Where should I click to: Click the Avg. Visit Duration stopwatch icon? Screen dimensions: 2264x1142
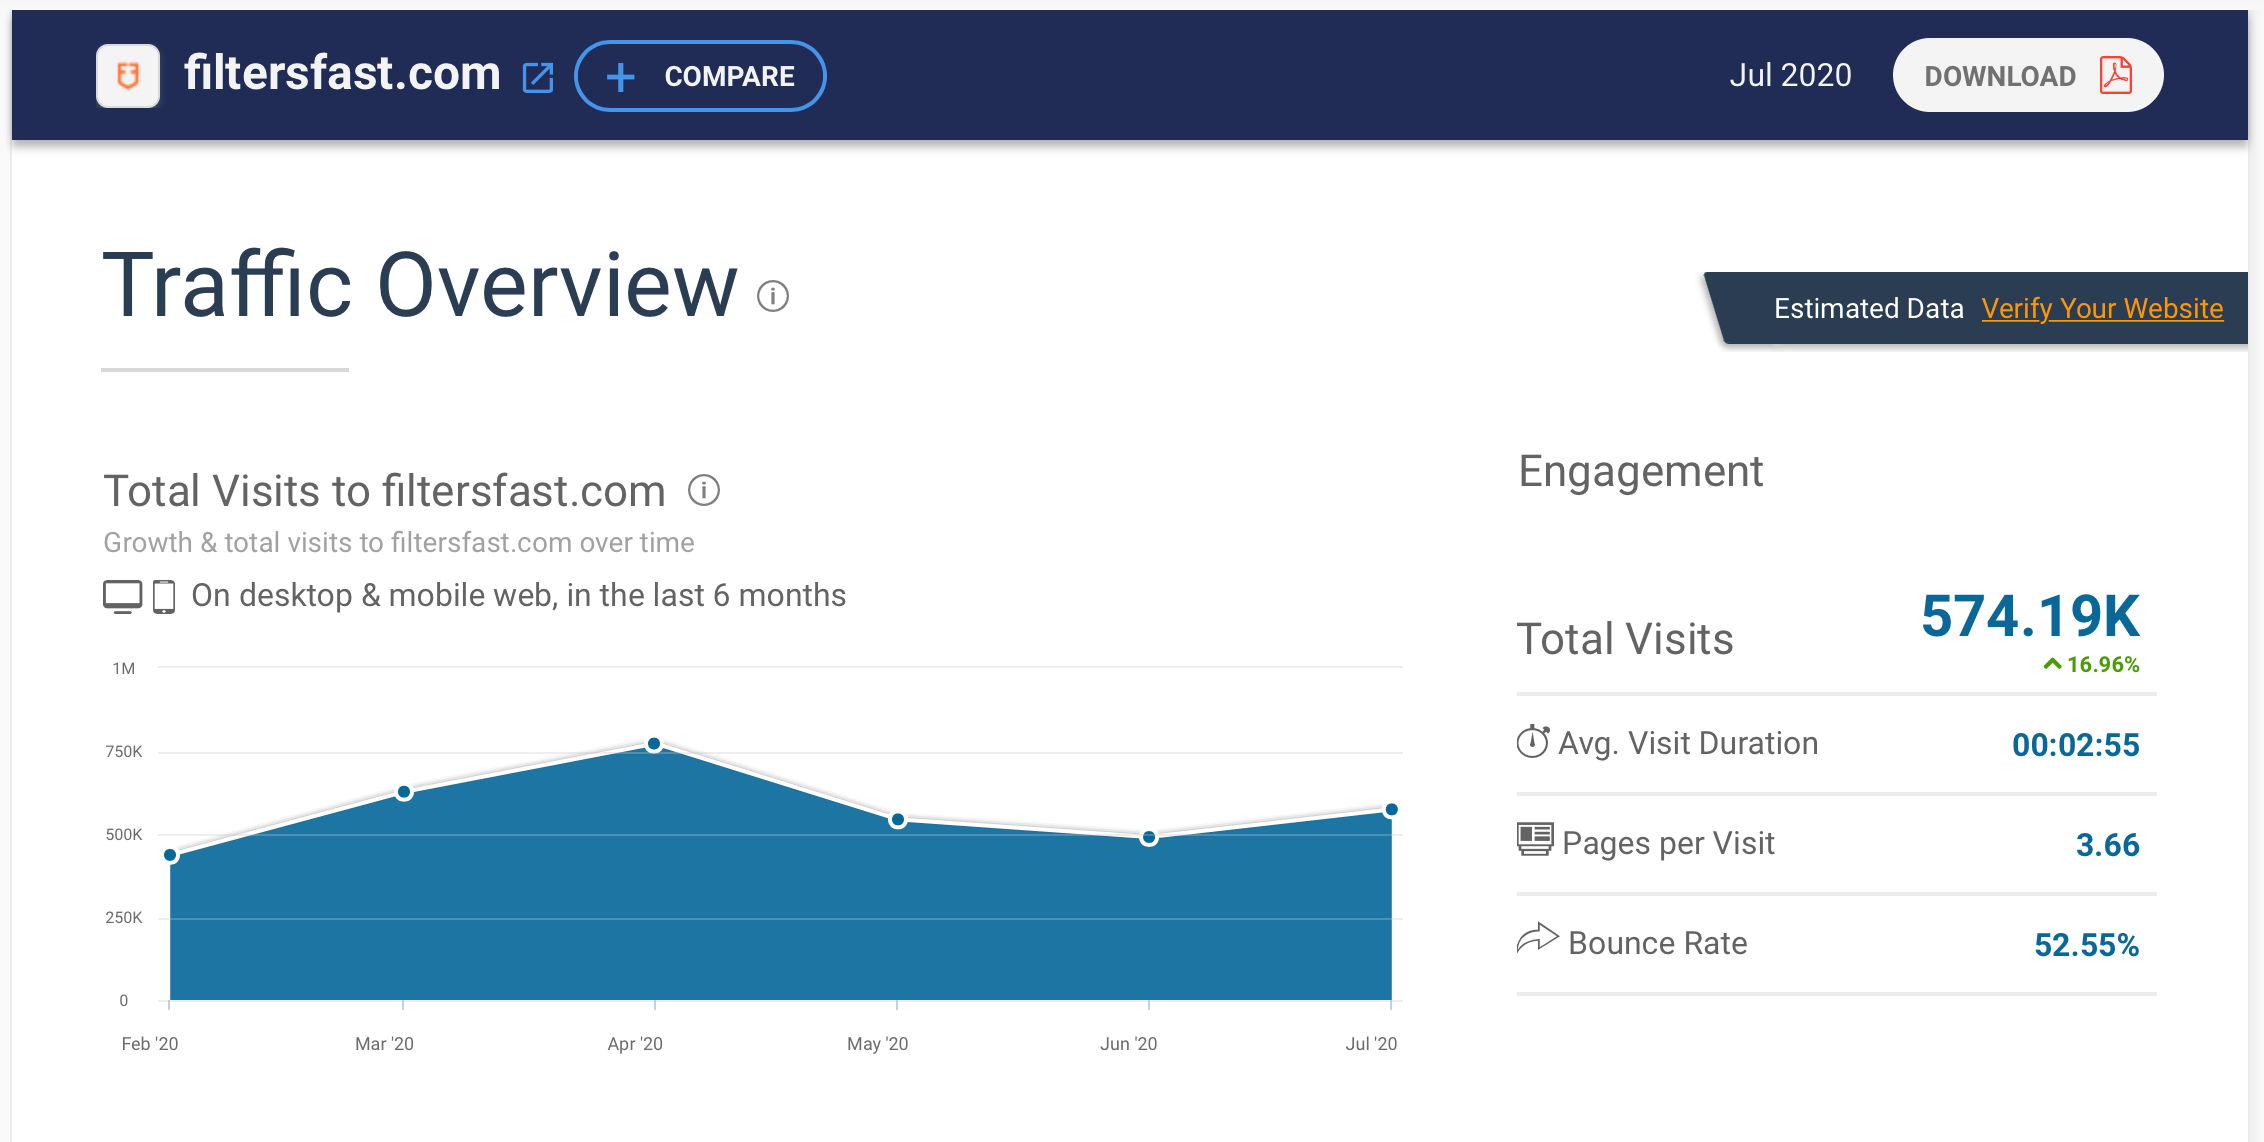1533,741
